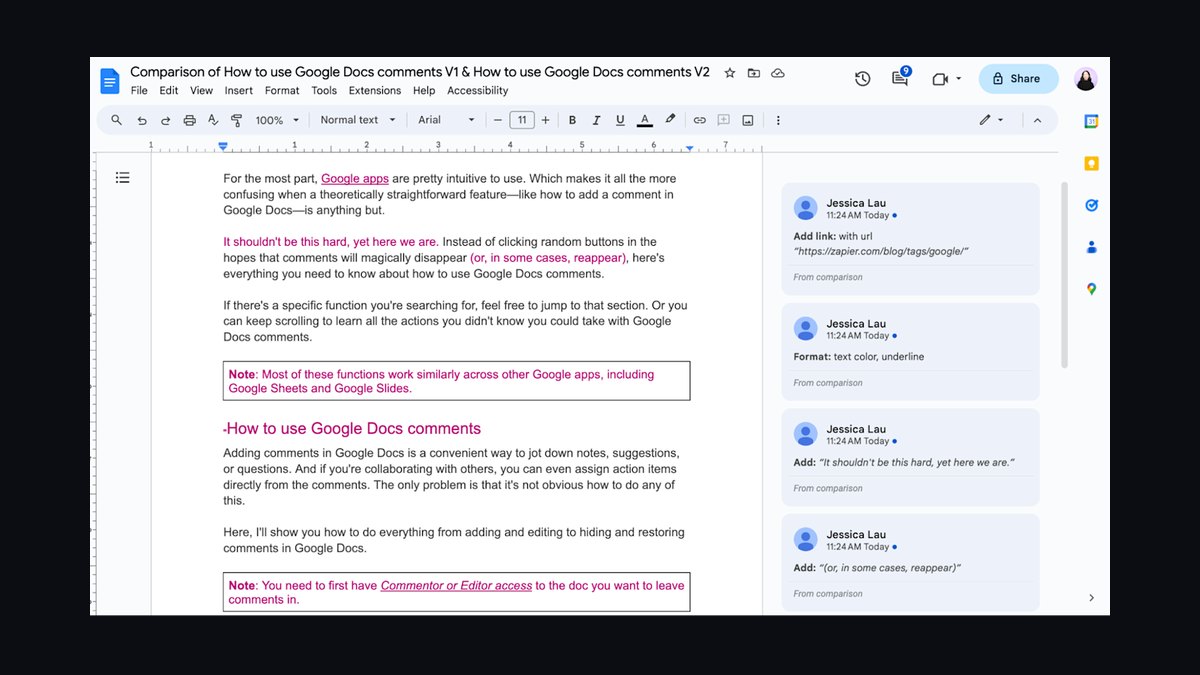Viewport: 1200px width, 675px height.
Task: Star this document
Action: [x=730, y=73]
